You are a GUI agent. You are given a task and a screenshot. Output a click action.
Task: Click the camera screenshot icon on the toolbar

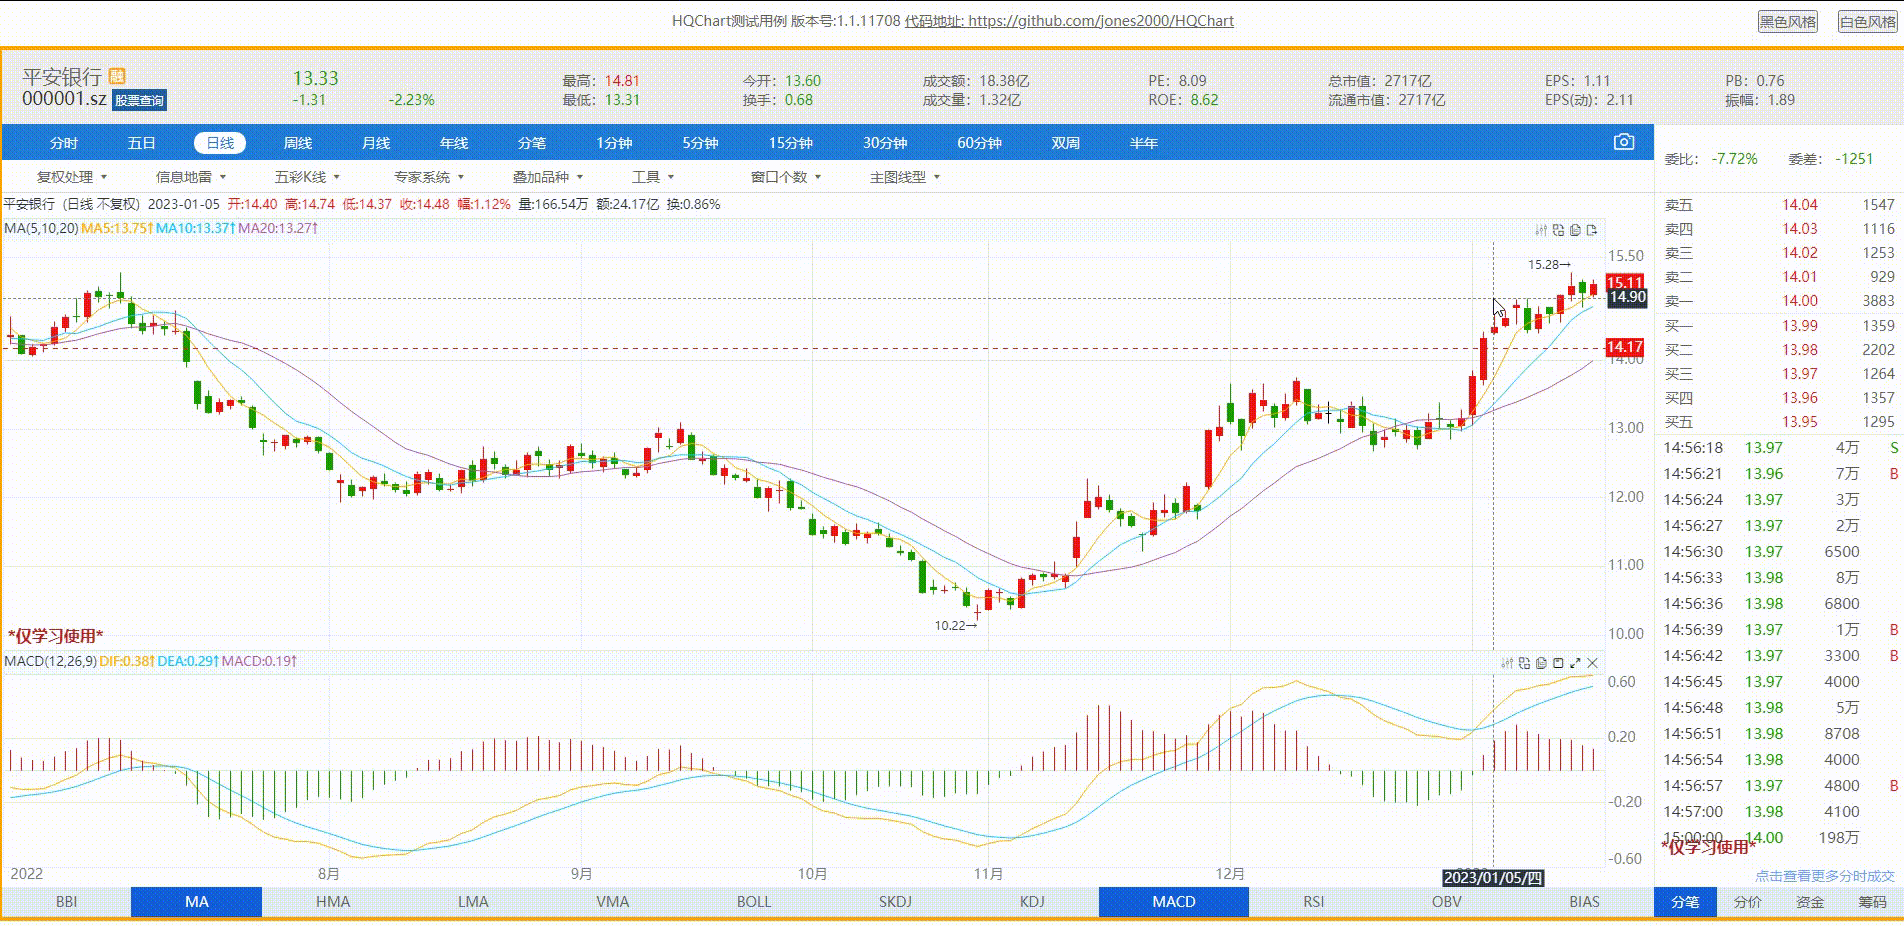click(x=1622, y=142)
